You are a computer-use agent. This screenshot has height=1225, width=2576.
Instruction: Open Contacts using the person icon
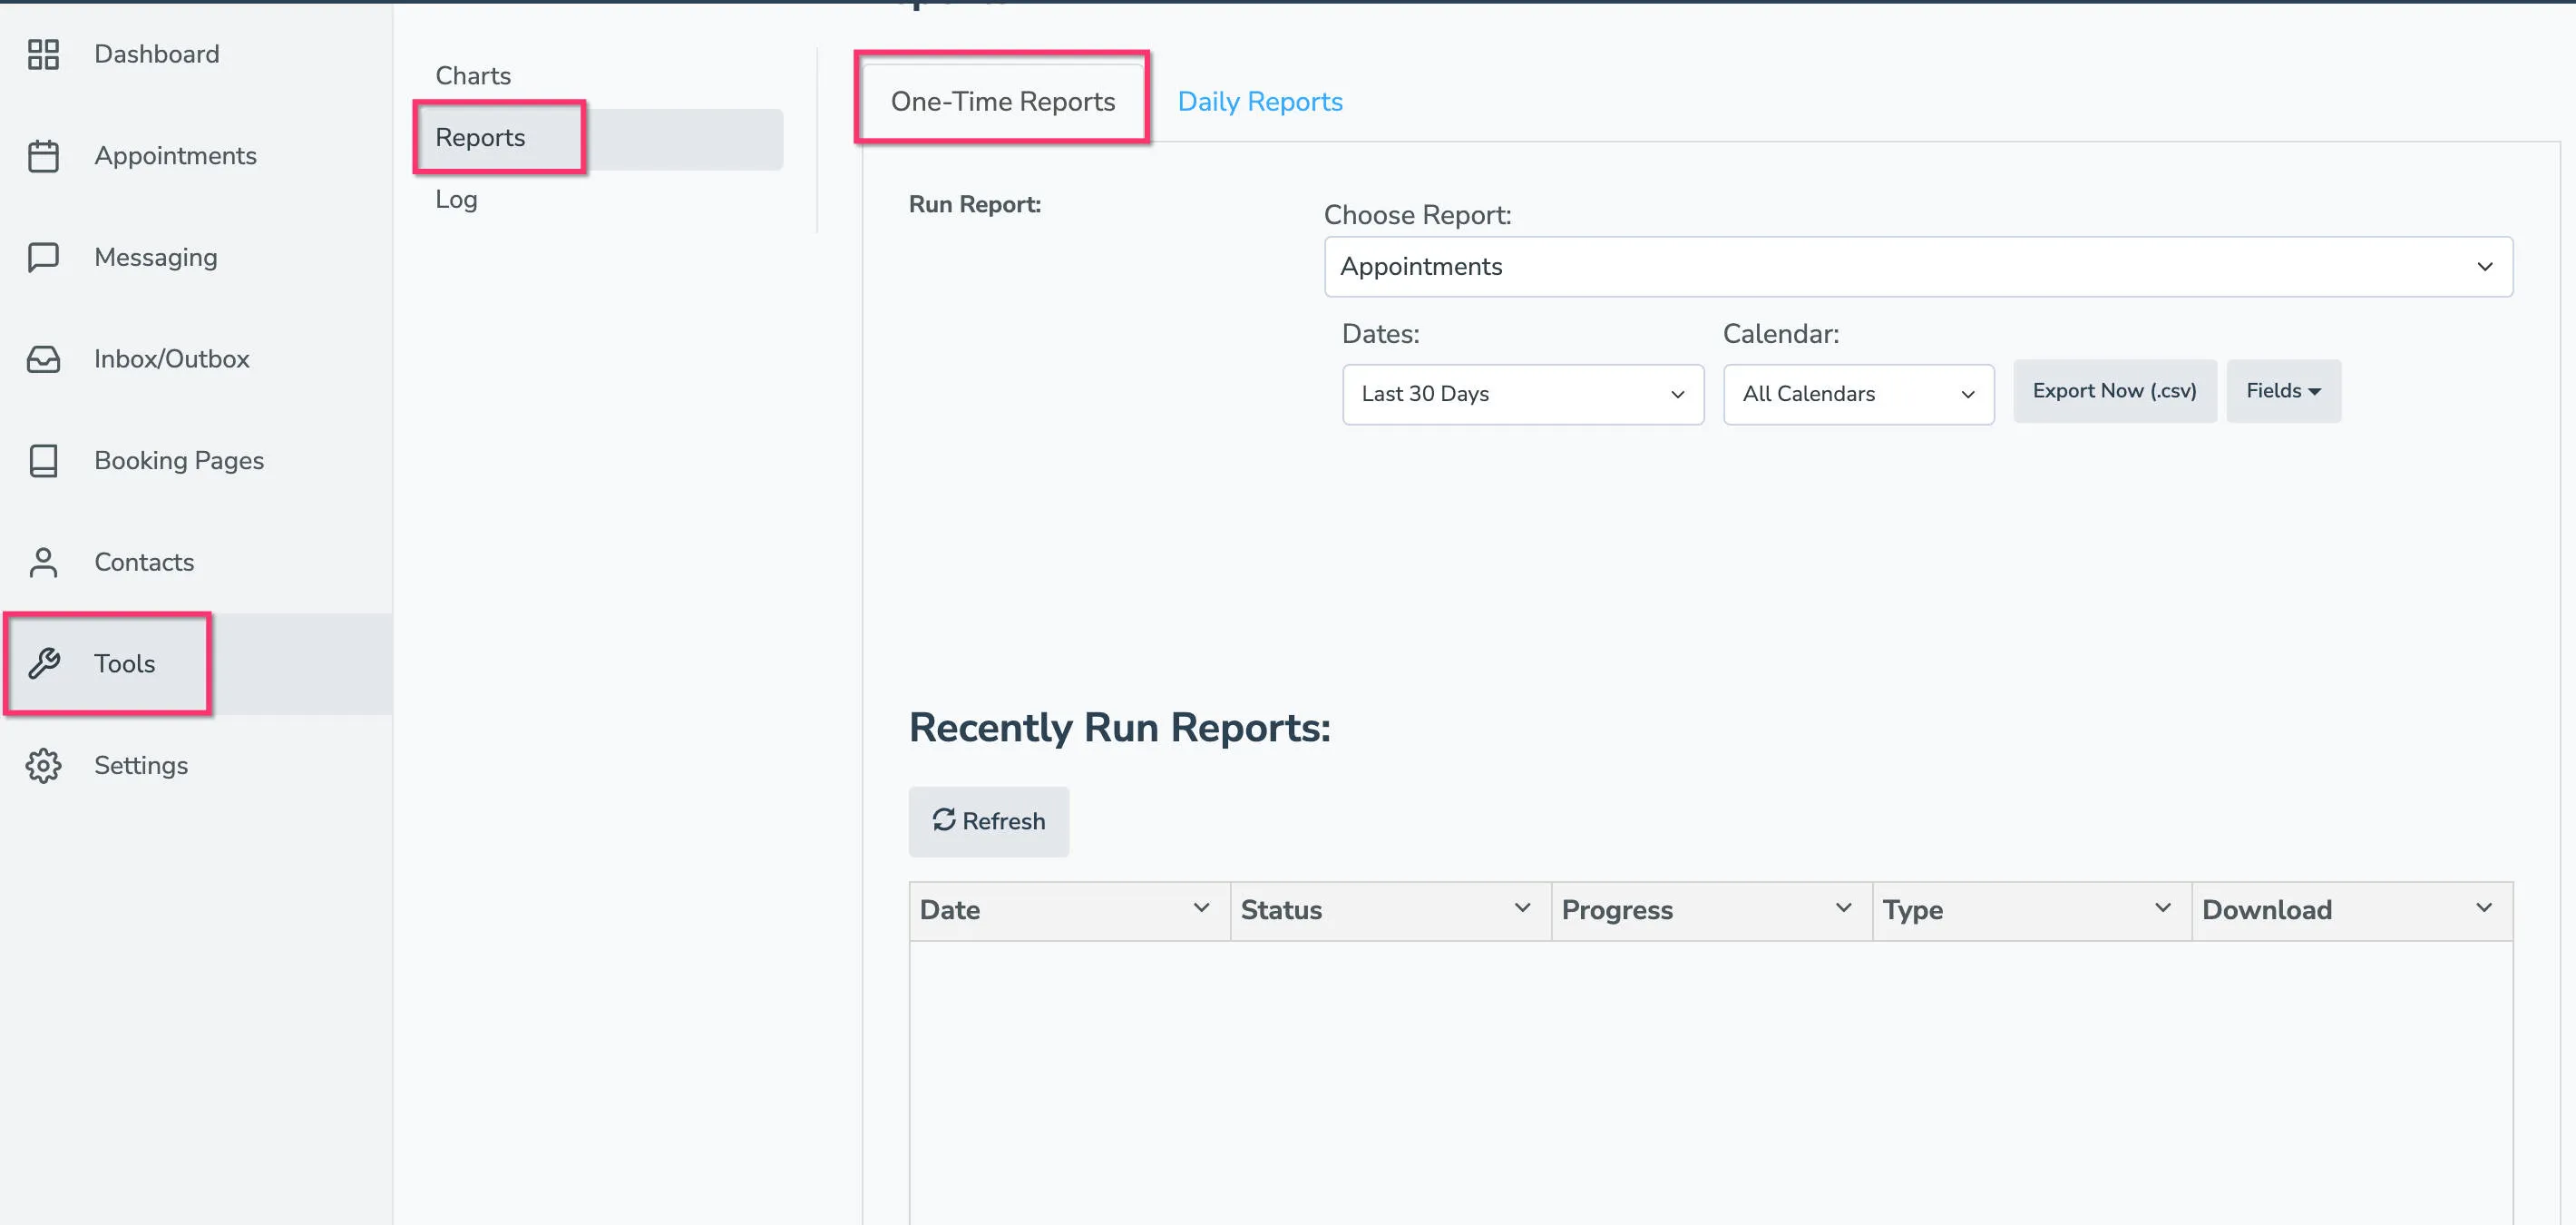point(43,563)
